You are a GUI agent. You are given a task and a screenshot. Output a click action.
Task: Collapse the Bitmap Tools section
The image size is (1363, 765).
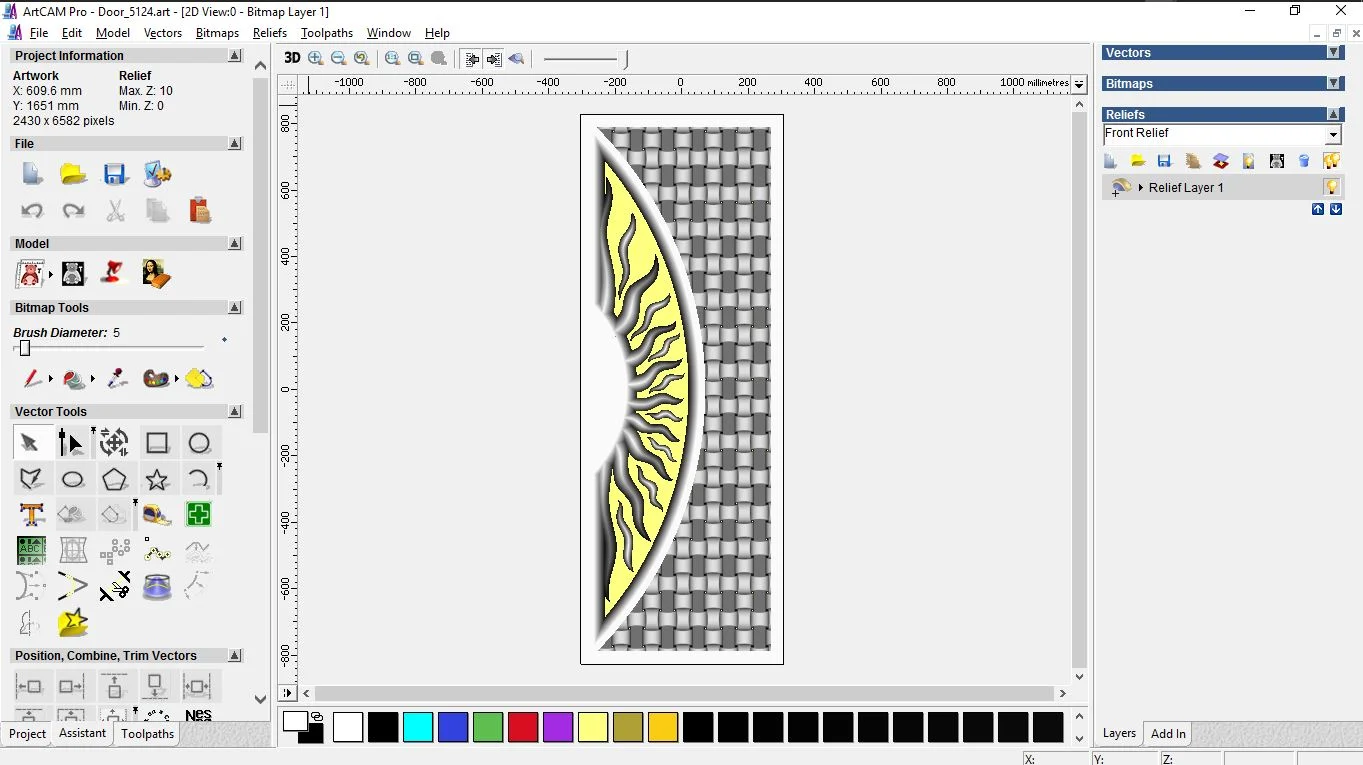(x=235, y=308)
